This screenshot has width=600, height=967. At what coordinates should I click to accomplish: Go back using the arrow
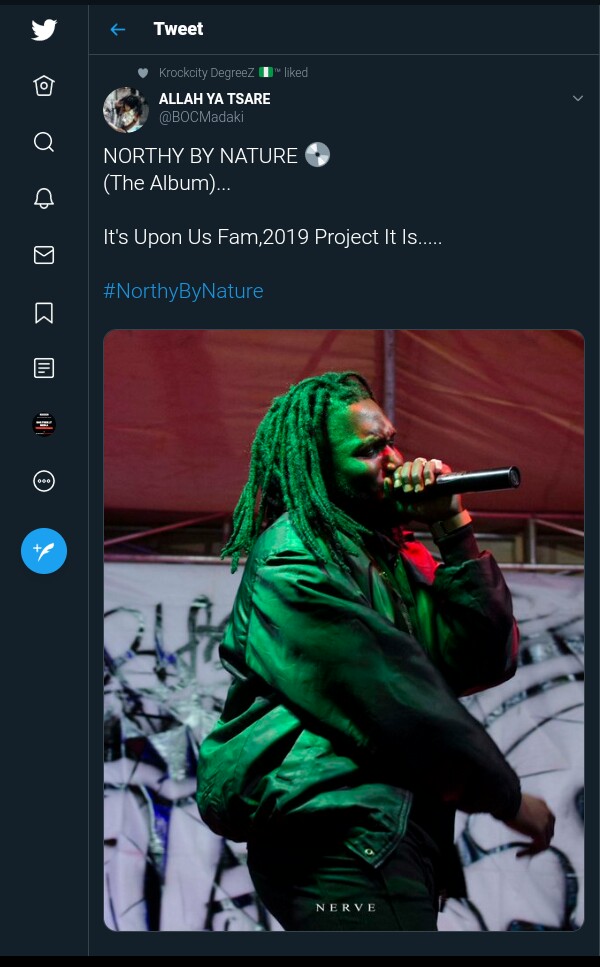pyautogui.click(x=117, y=29)
